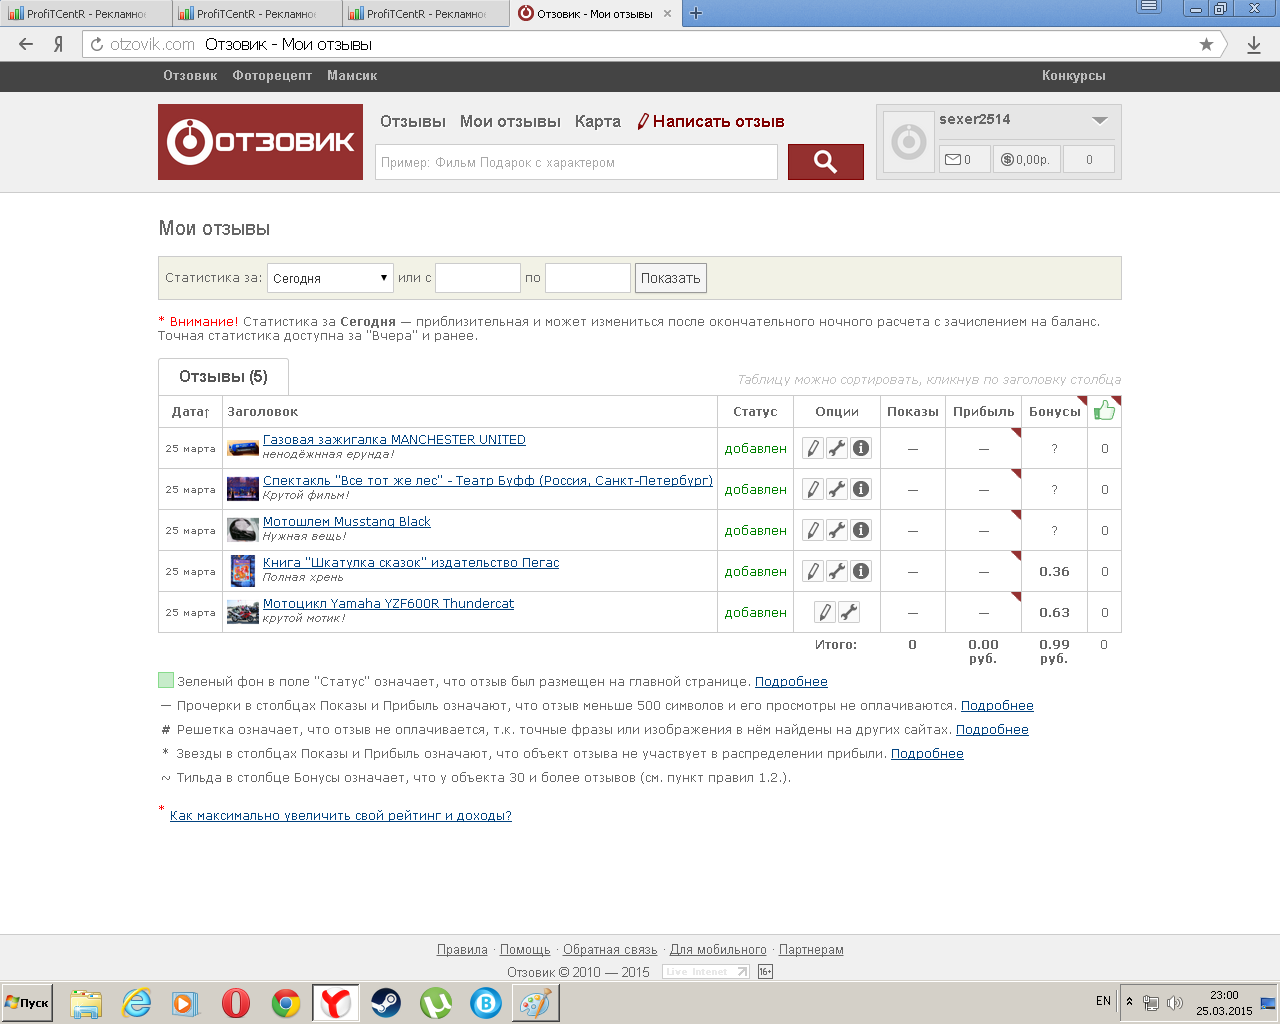The width and height of the screenshot is (1280, 1024).
Task: Focus the start date field after 'или с'
Action: [x=478, y=278]
